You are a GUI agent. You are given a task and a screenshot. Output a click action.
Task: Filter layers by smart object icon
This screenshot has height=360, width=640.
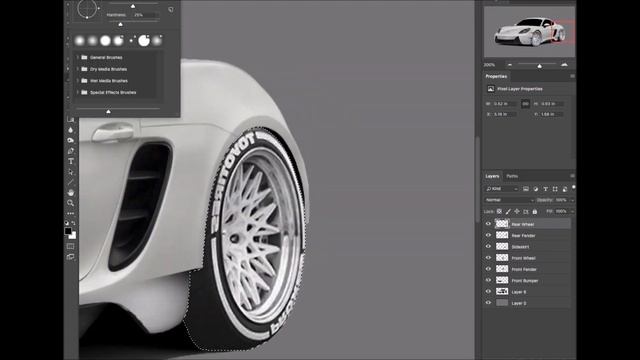565,189
